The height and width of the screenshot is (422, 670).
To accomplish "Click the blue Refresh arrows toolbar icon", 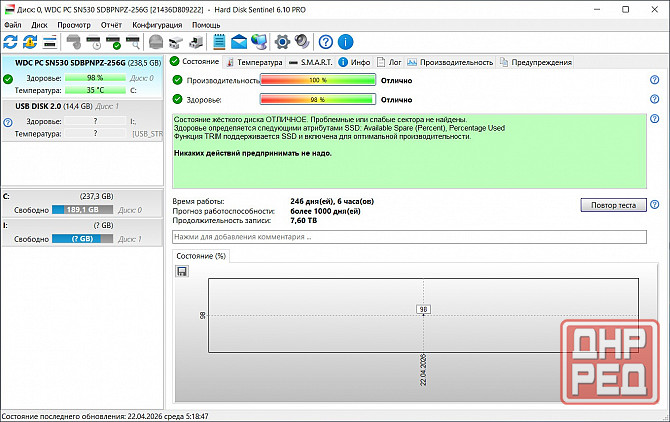I will click(x=10, y=41).
